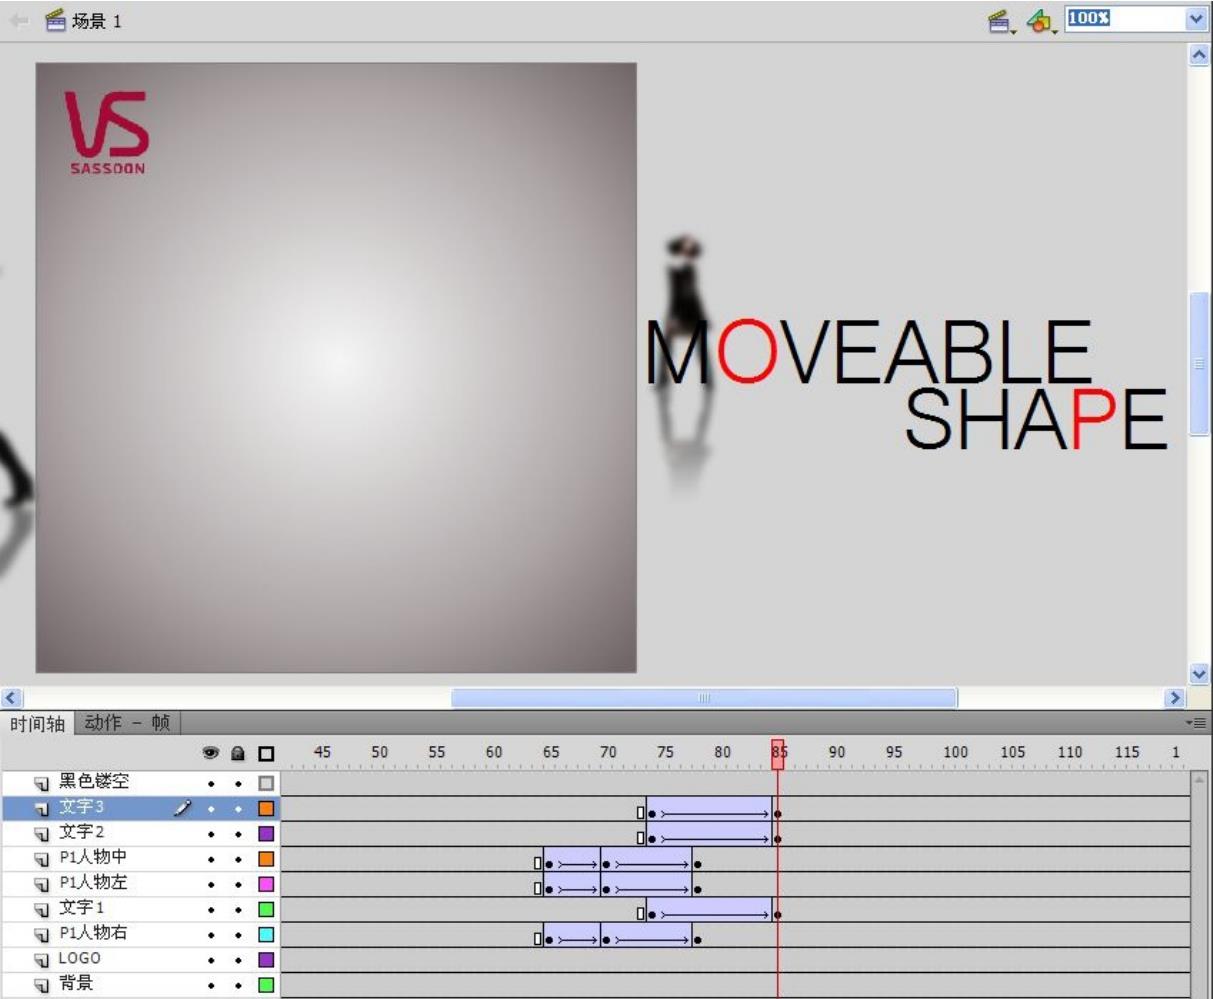Click the Edit Scene clapperboard icon
1213x999 pixels.
click(x=1000, y=20)
